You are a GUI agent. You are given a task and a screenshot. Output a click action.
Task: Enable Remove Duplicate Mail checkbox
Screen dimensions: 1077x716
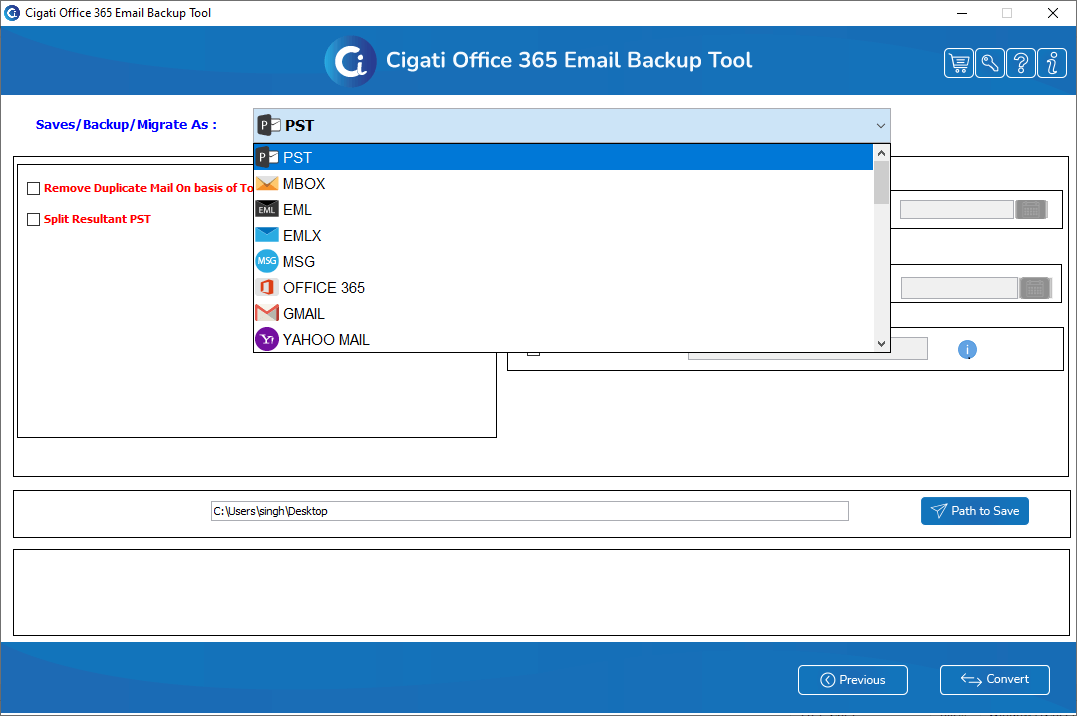click(x=33, y=188)
